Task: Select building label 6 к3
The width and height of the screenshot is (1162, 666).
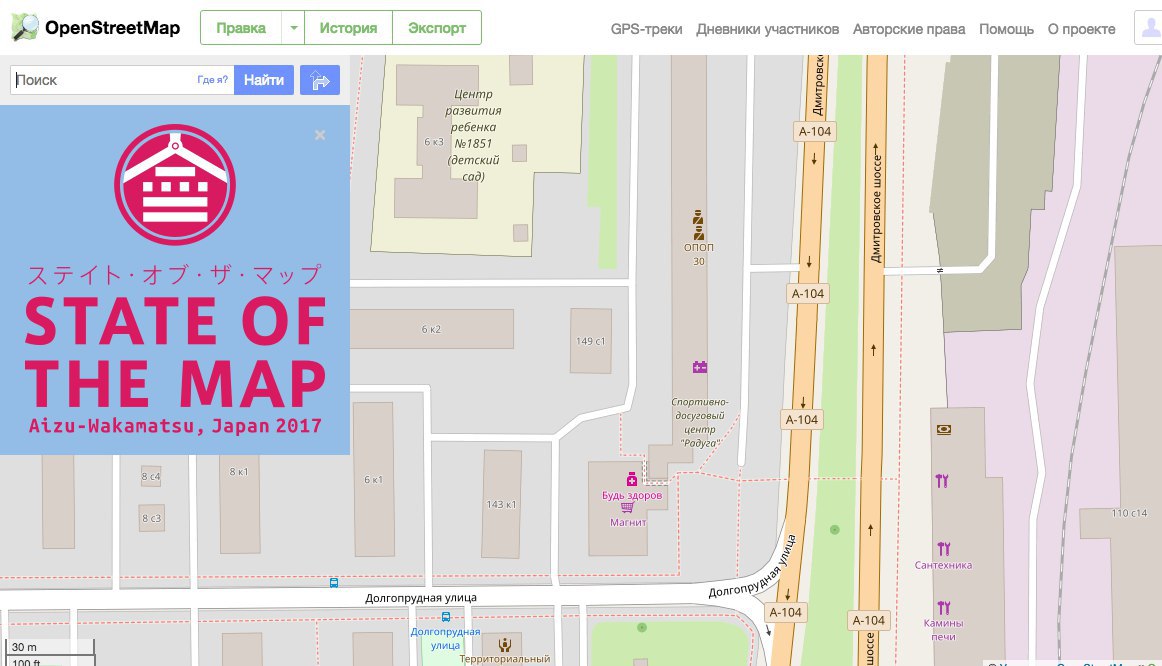Action: (x=434, y=141)
